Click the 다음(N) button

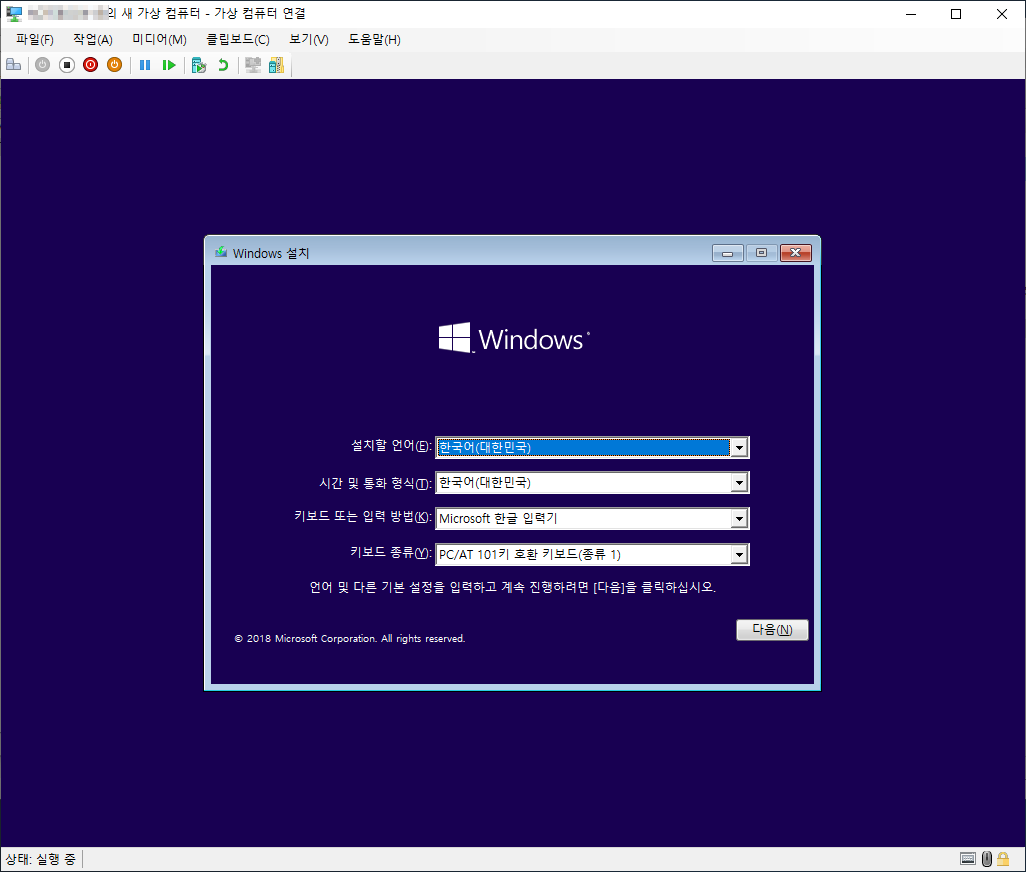point(771,629)
